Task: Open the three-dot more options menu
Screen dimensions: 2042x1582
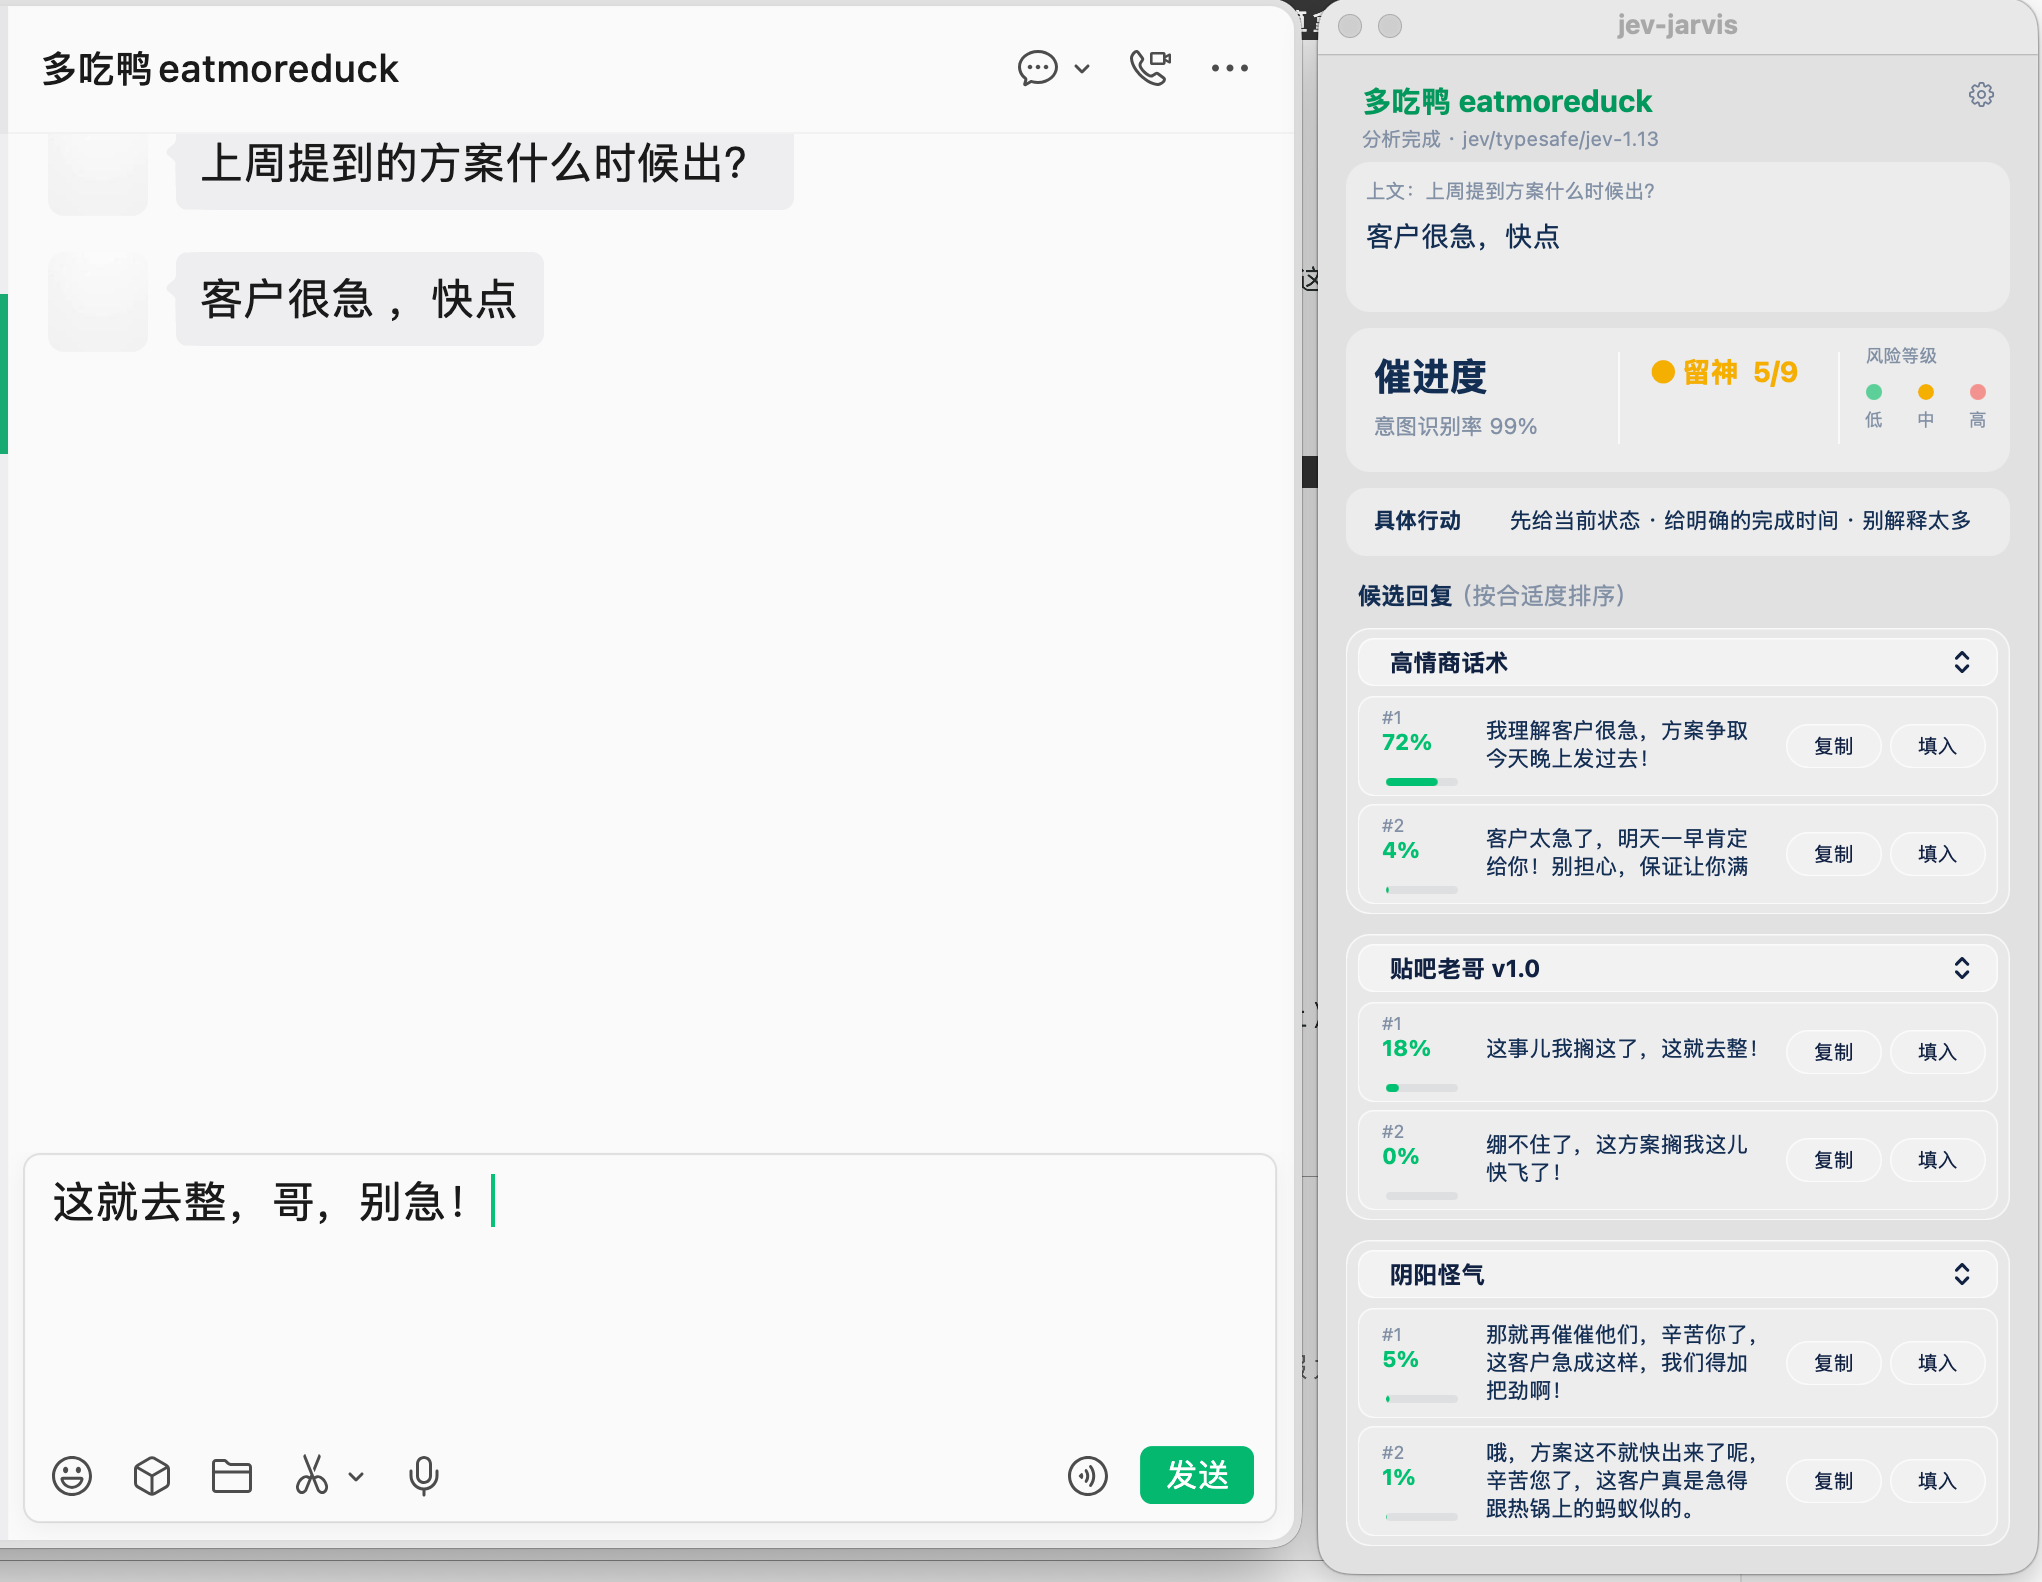Action: pyautogui.click(x=1229, y=69)
